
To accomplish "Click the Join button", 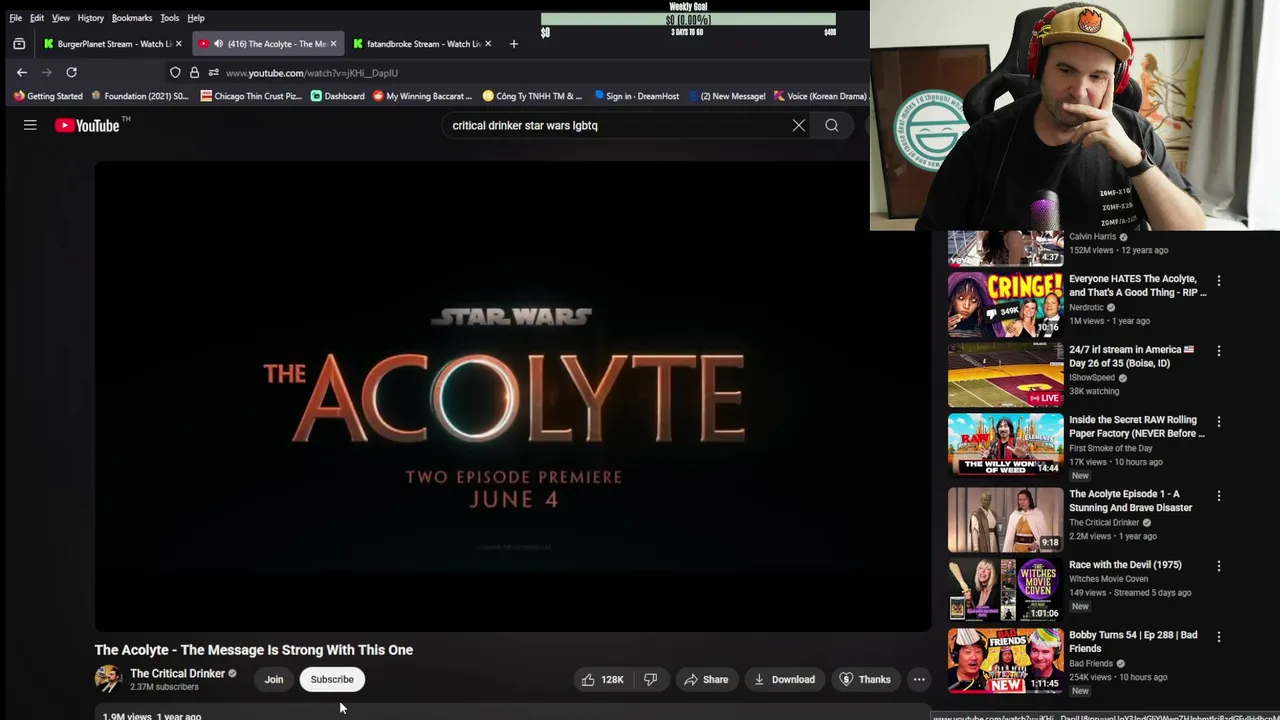I will click(x=274, y=679).
